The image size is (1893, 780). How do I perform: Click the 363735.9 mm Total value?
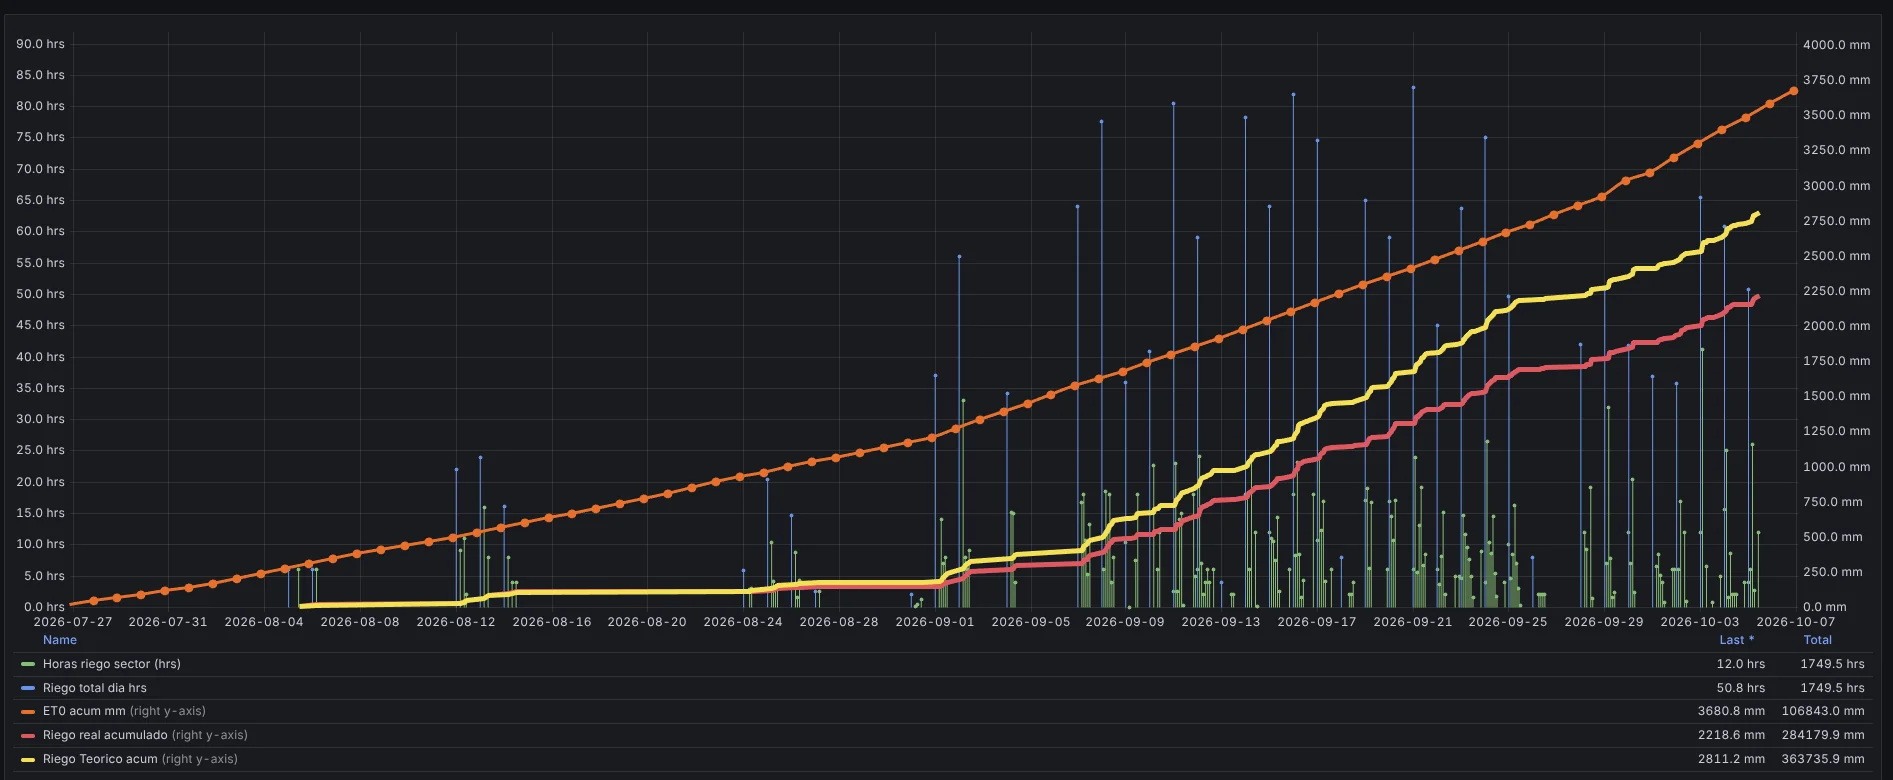click(x=1823, y=759)
